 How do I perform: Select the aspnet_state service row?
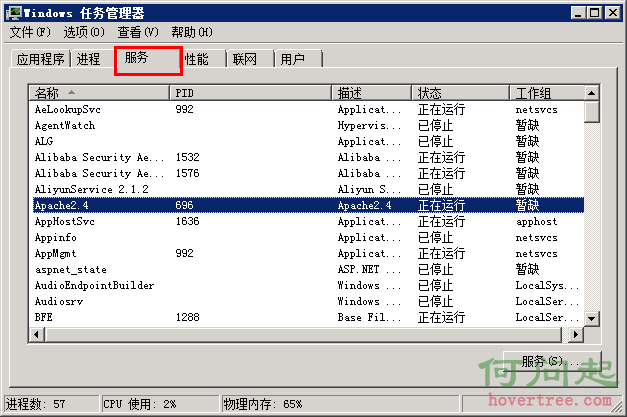coord(307,269)
